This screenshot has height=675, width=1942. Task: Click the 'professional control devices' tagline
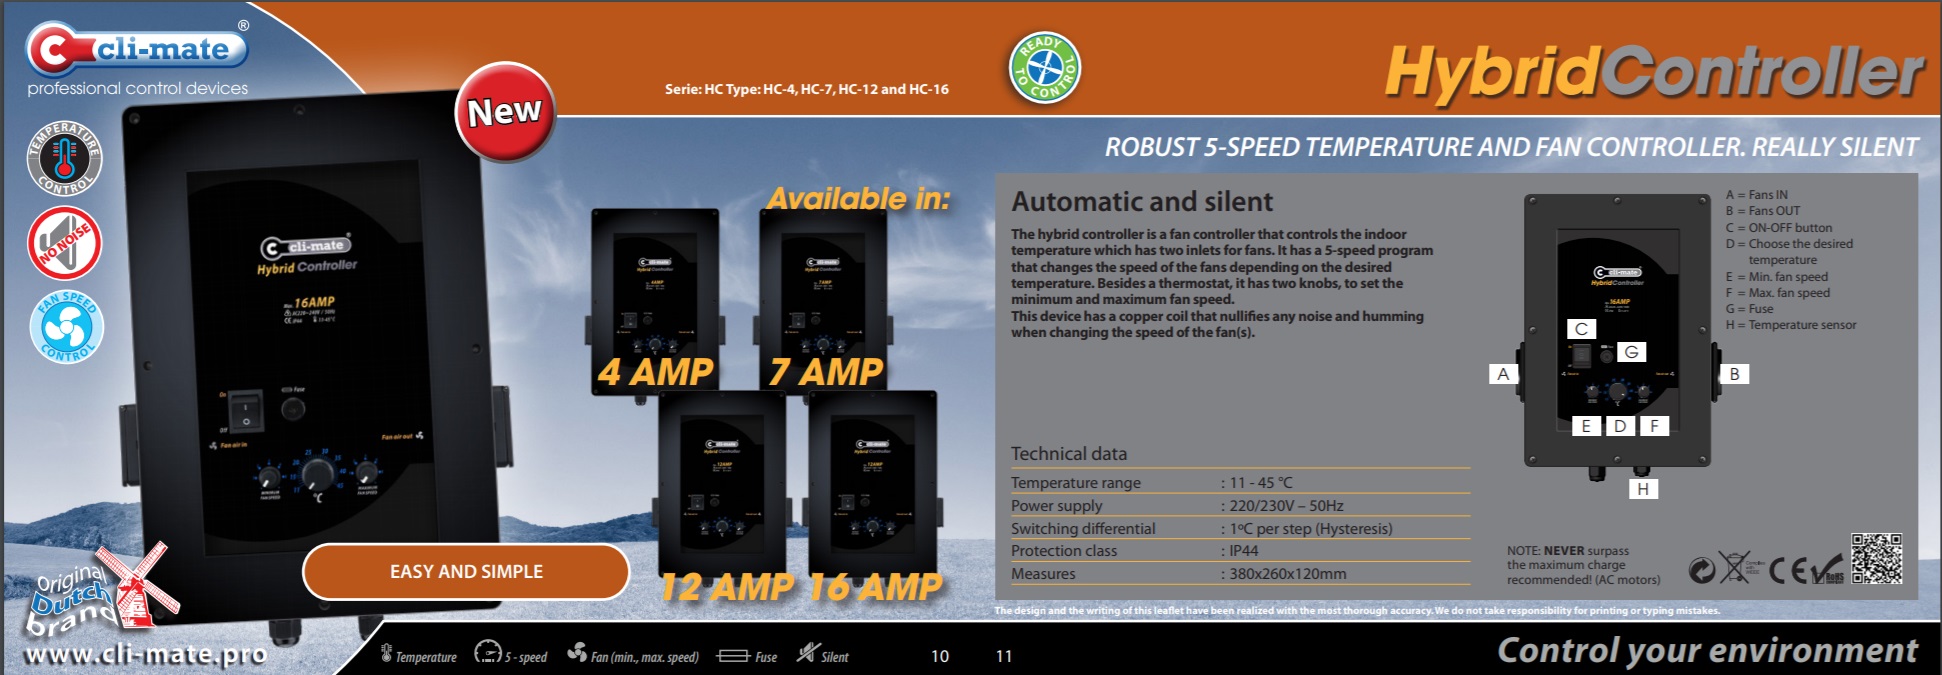[138, 88]
